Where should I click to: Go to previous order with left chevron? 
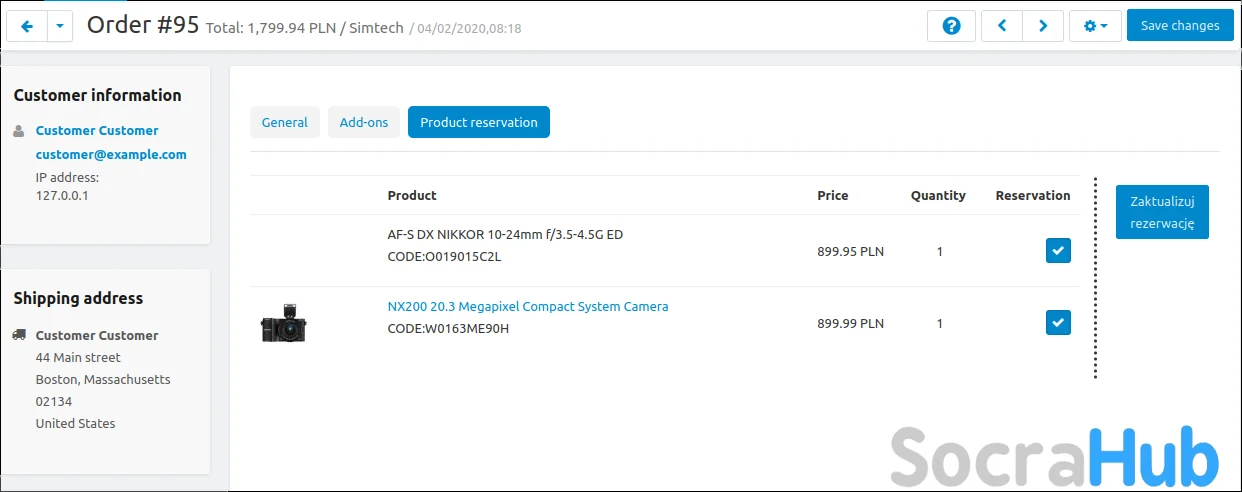pos(1001,26)
